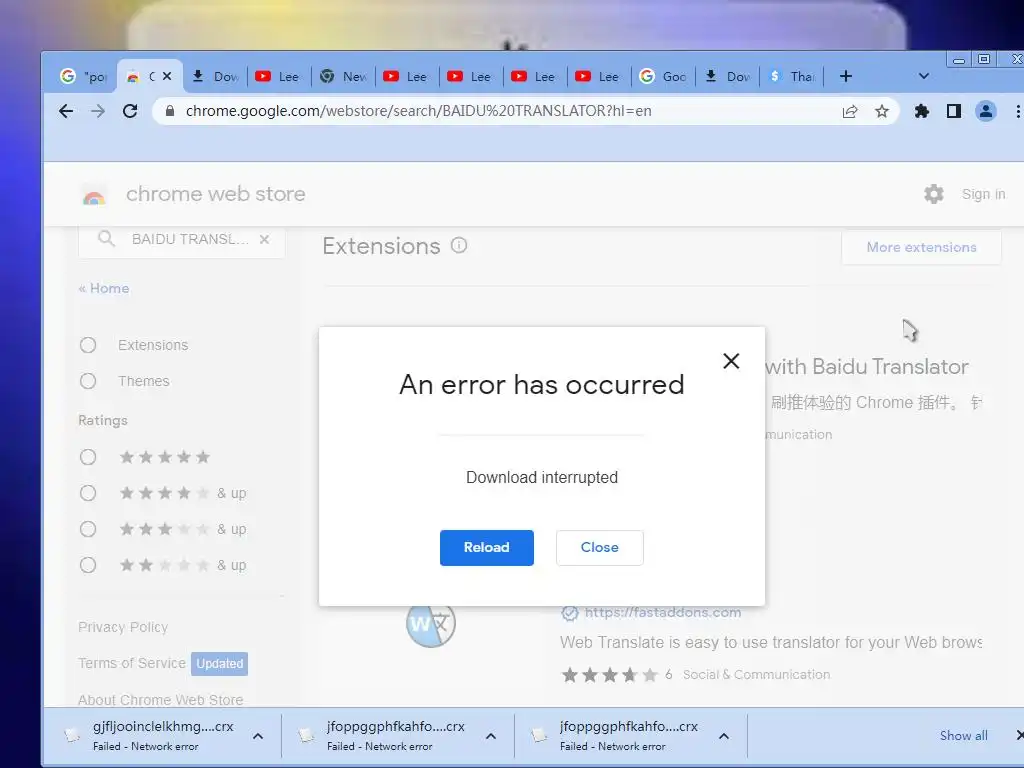
Task: Go to the Home link in sidebar
Action: (x=104, y=289)
